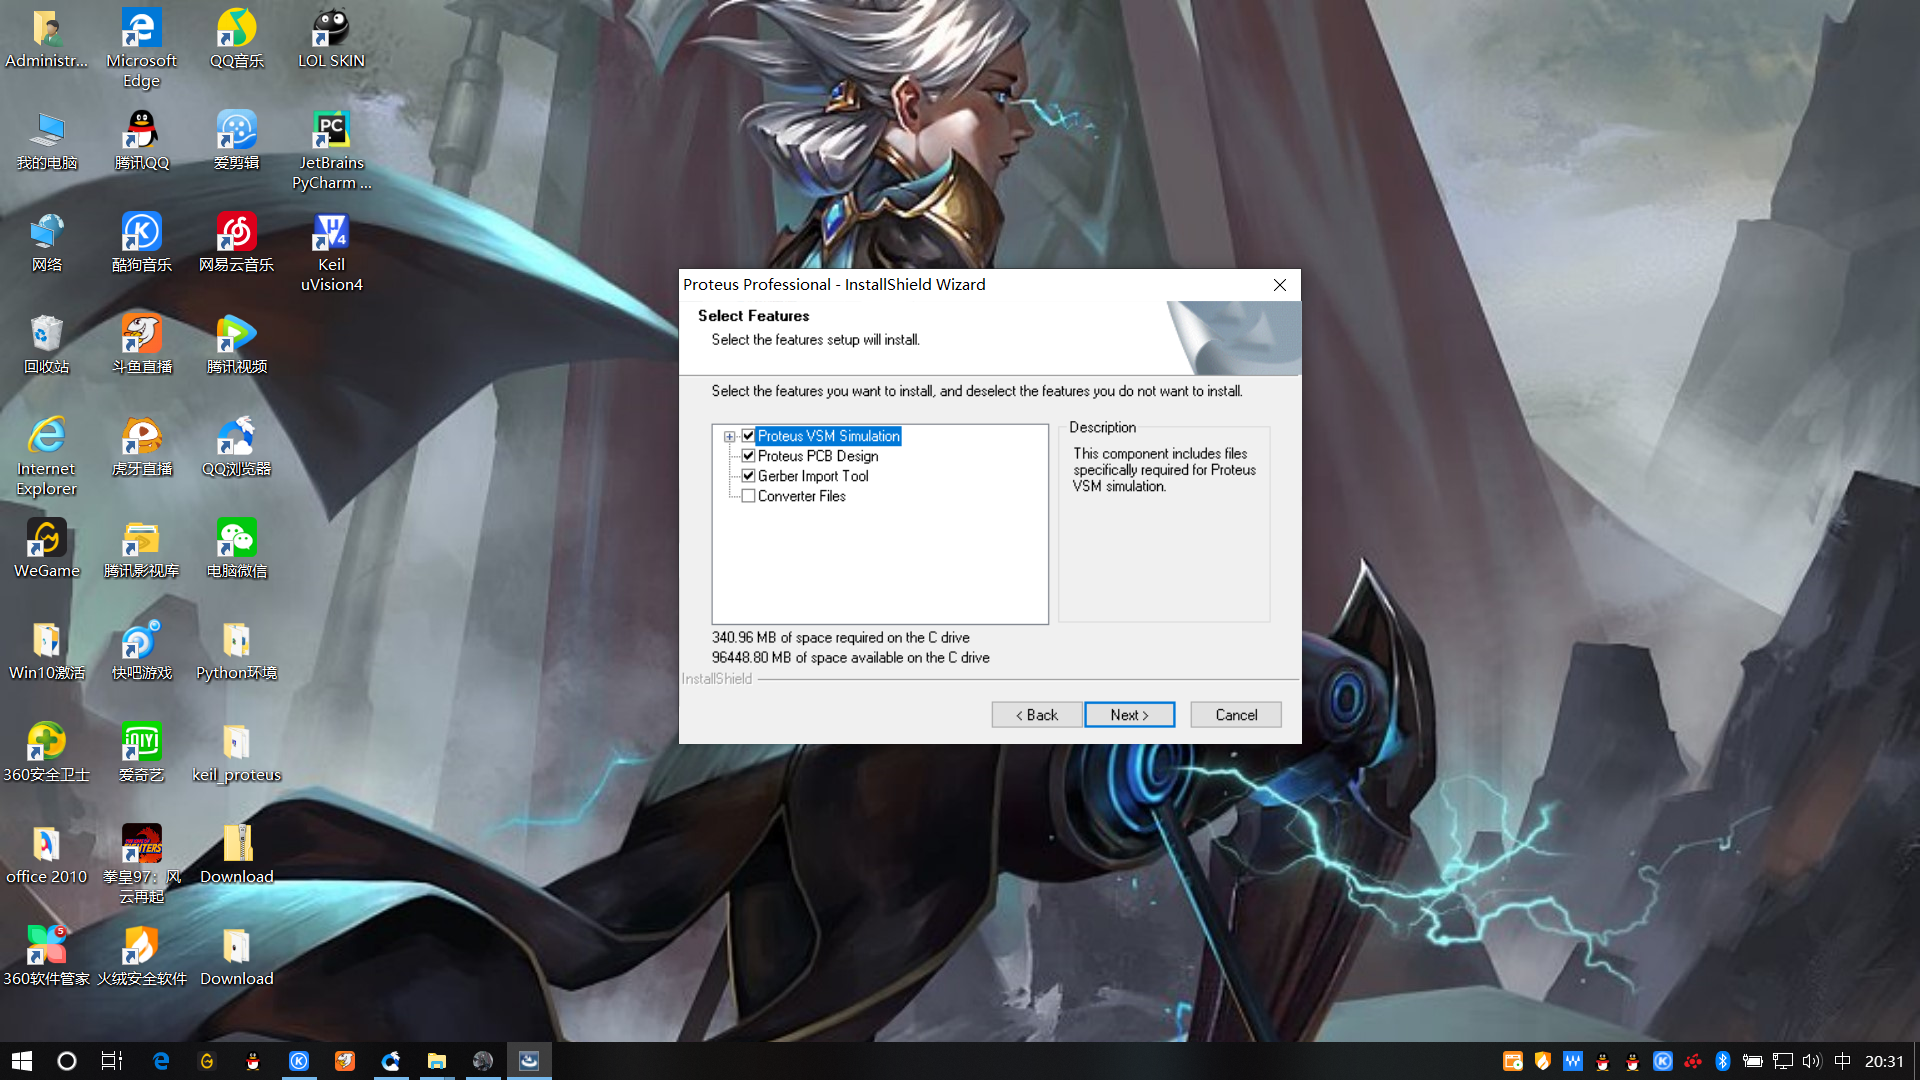This screenshot has height=1080, width=1920.
Task: Click the Back button
Action: 1036,715
